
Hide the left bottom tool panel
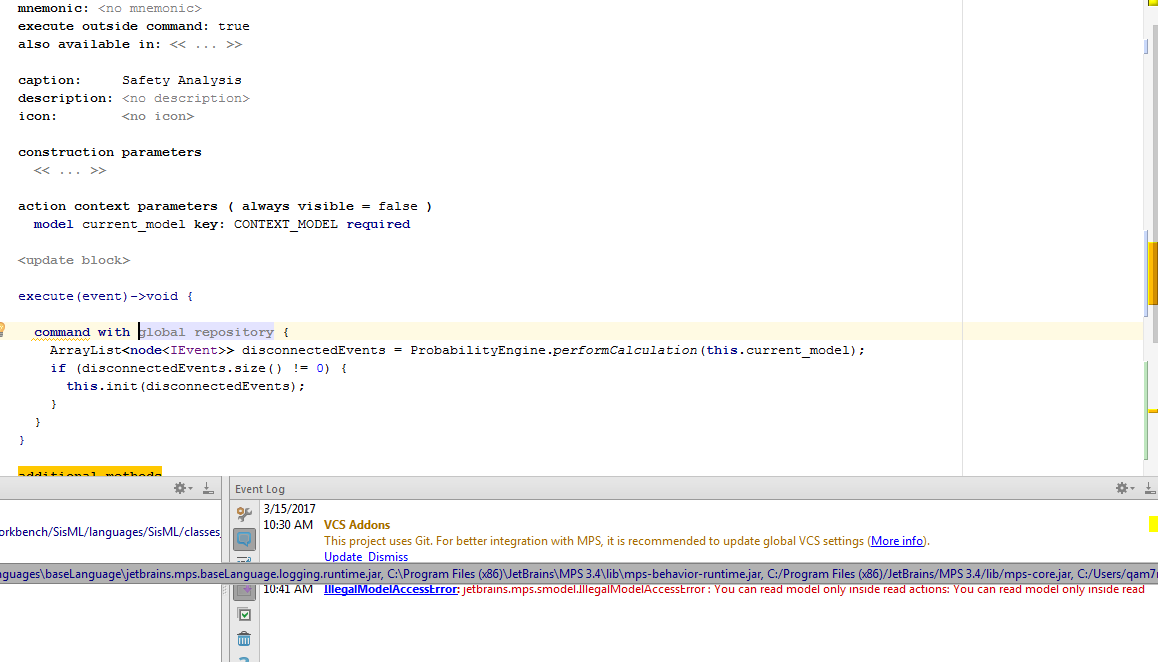click(x=207, y=488)
